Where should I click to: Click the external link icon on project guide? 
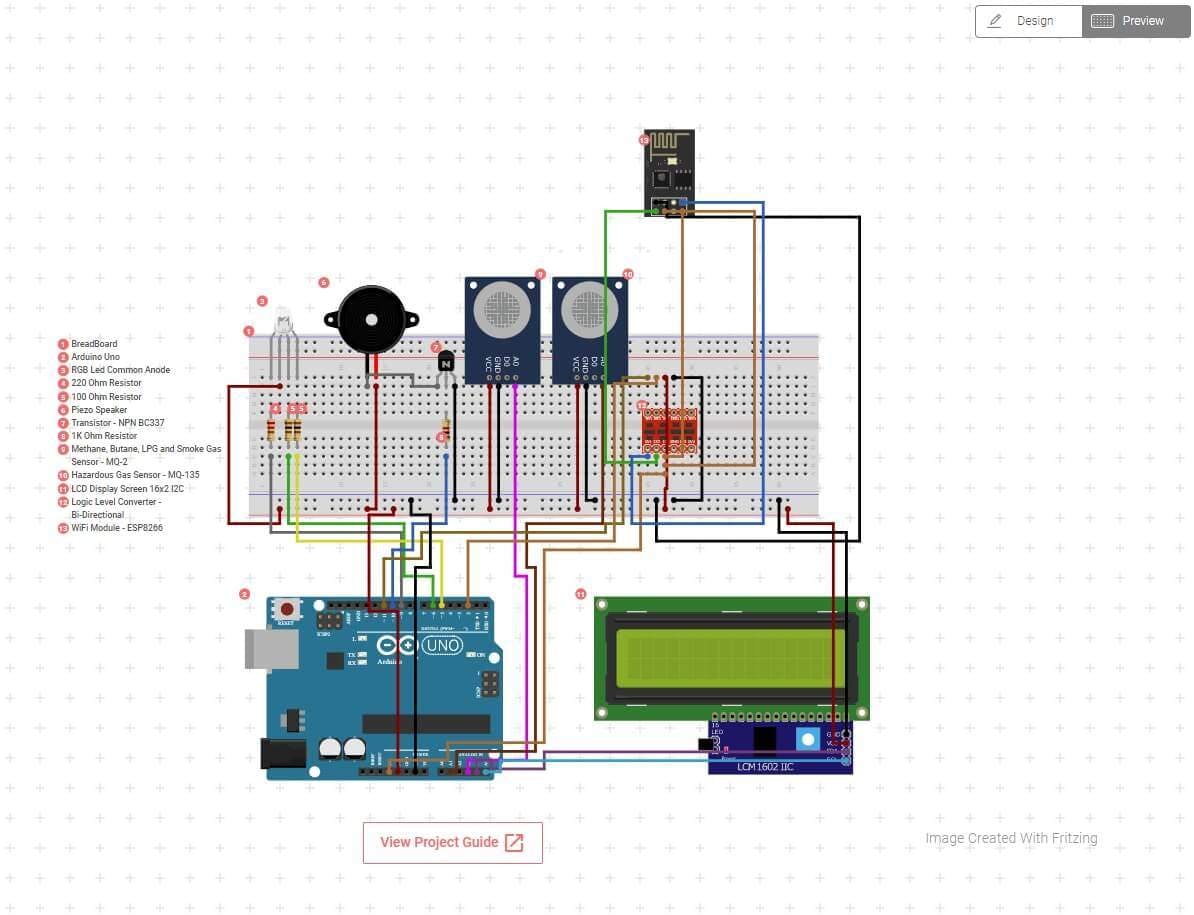point(514,842)
